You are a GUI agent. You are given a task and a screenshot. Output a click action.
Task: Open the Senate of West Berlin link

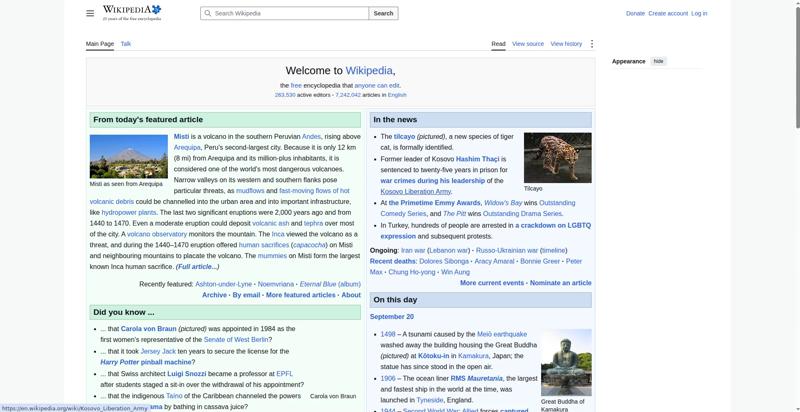click(236, 340)
